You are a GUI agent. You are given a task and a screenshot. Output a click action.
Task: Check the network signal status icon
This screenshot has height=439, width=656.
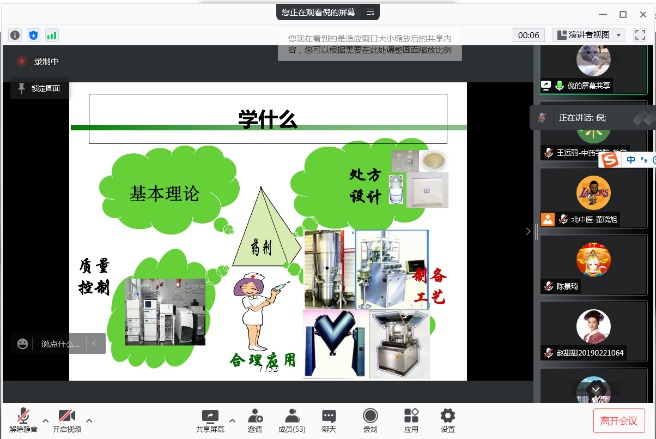click(x=51, y=35)
